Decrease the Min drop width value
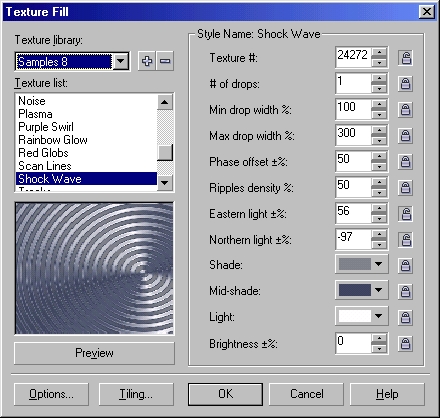 (x=379, y=115)
